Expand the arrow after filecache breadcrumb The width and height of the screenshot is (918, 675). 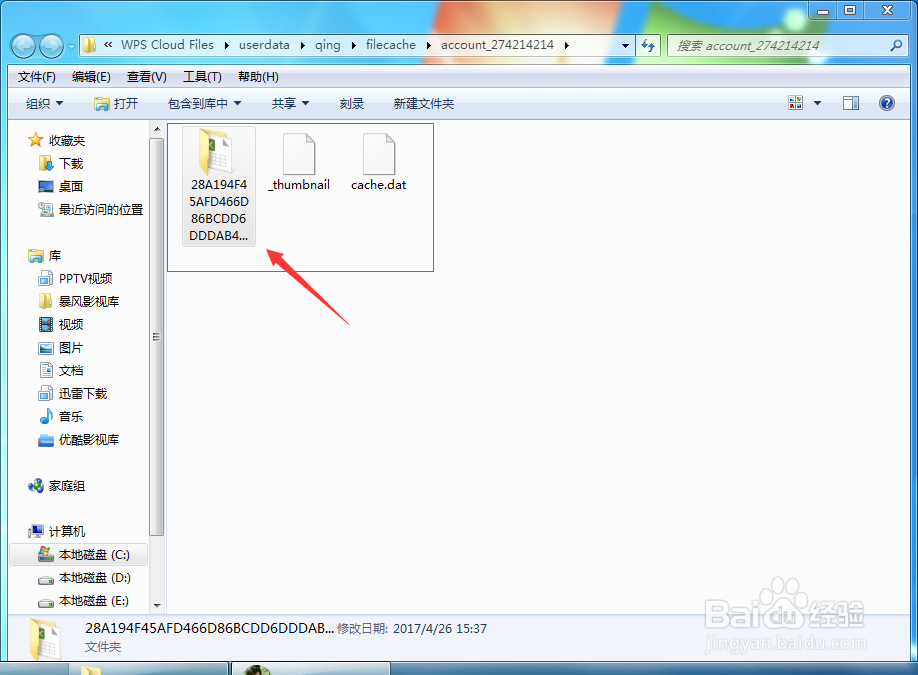click(429, 46)
